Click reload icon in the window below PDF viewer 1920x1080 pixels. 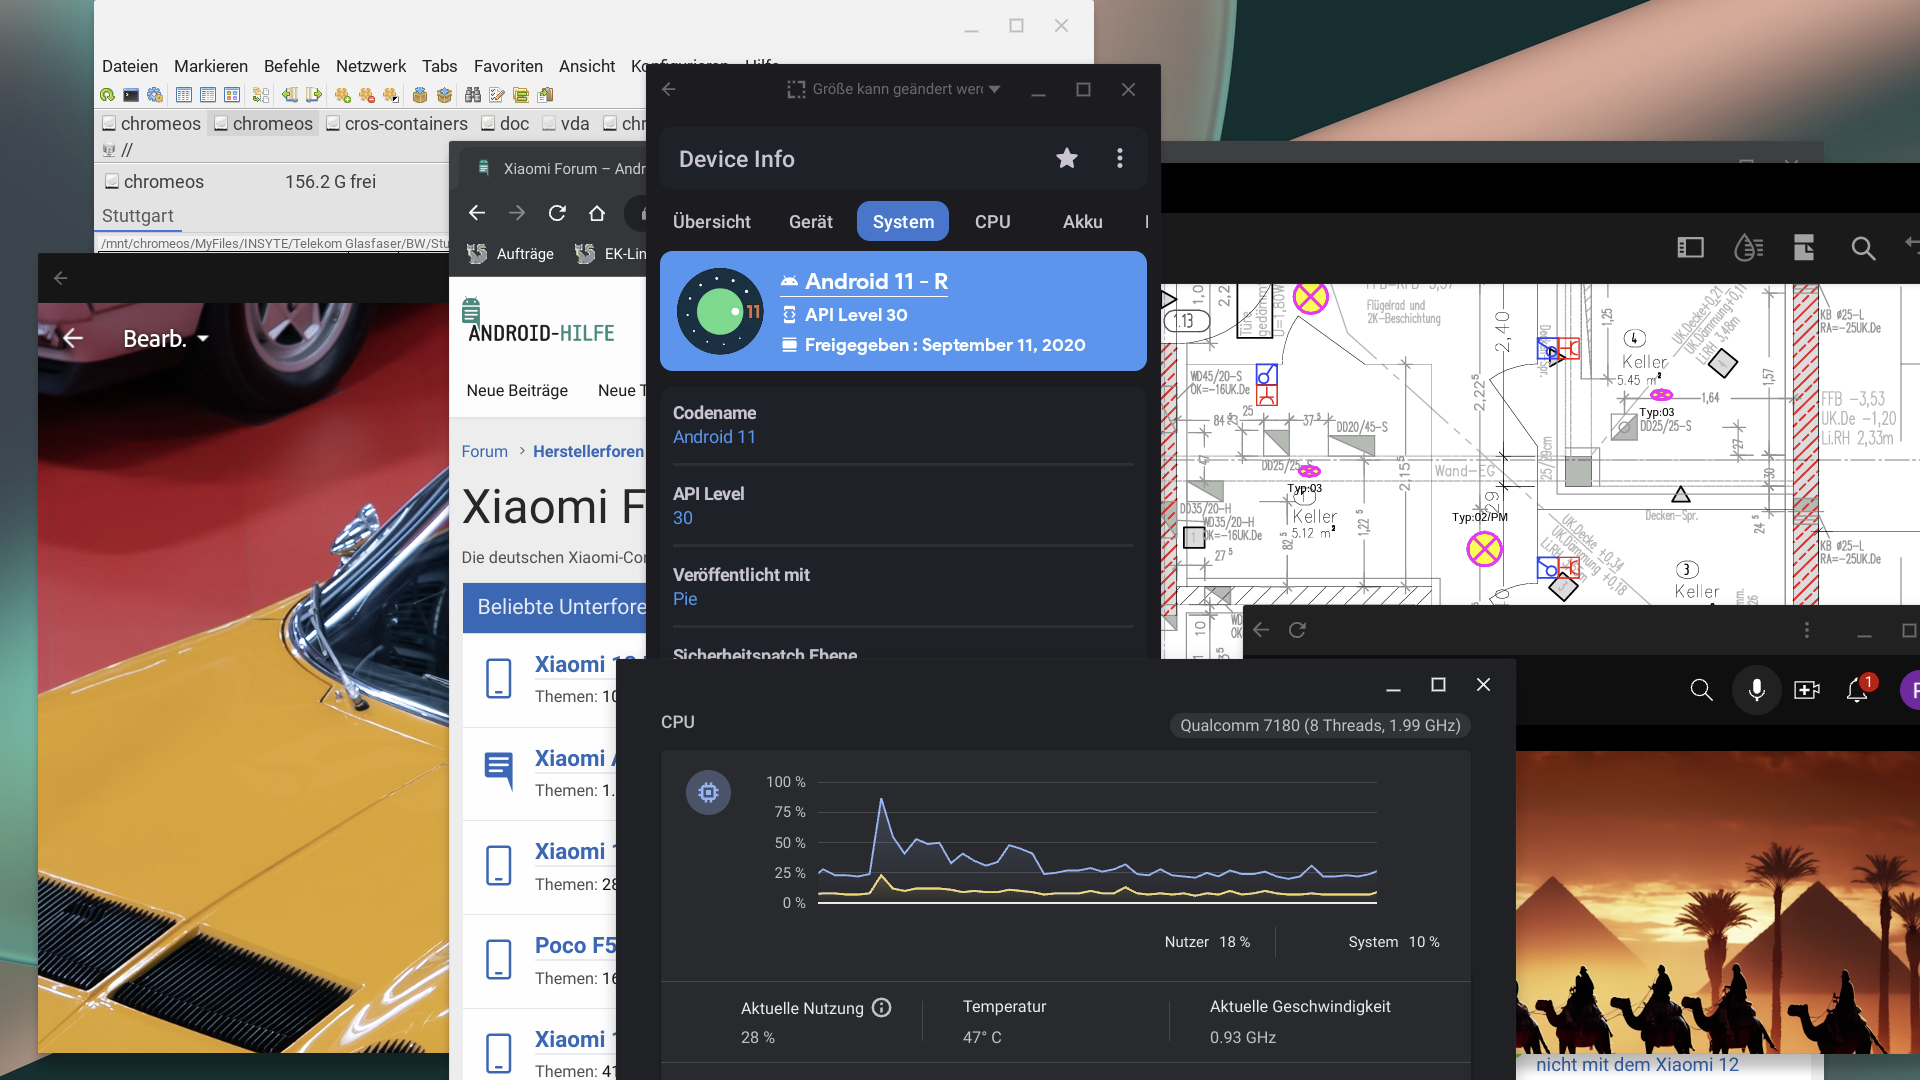click(x=1297, y=630)
